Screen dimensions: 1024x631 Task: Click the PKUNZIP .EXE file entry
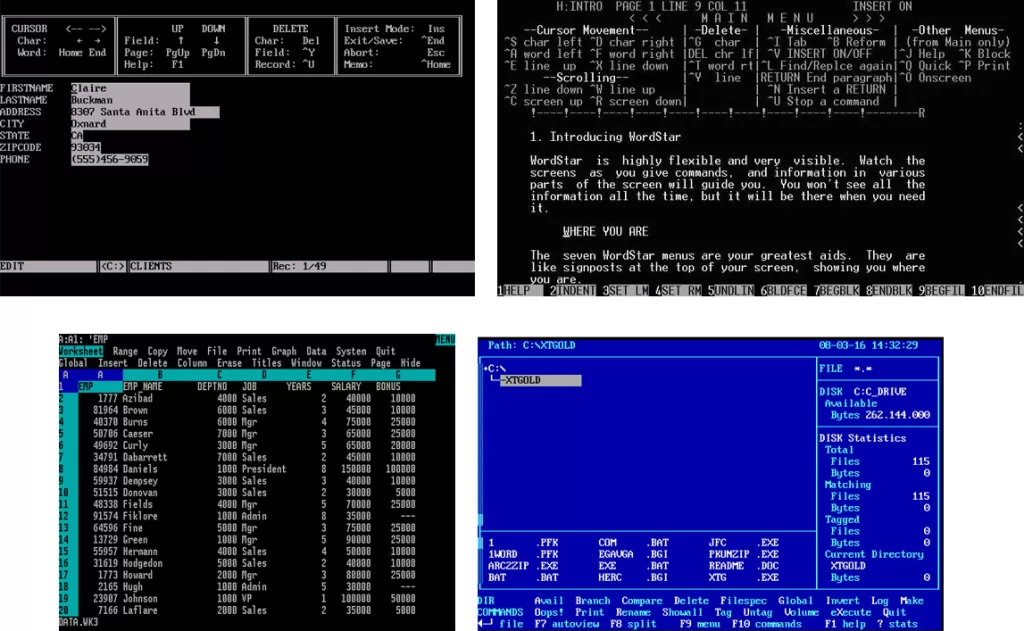743,555
